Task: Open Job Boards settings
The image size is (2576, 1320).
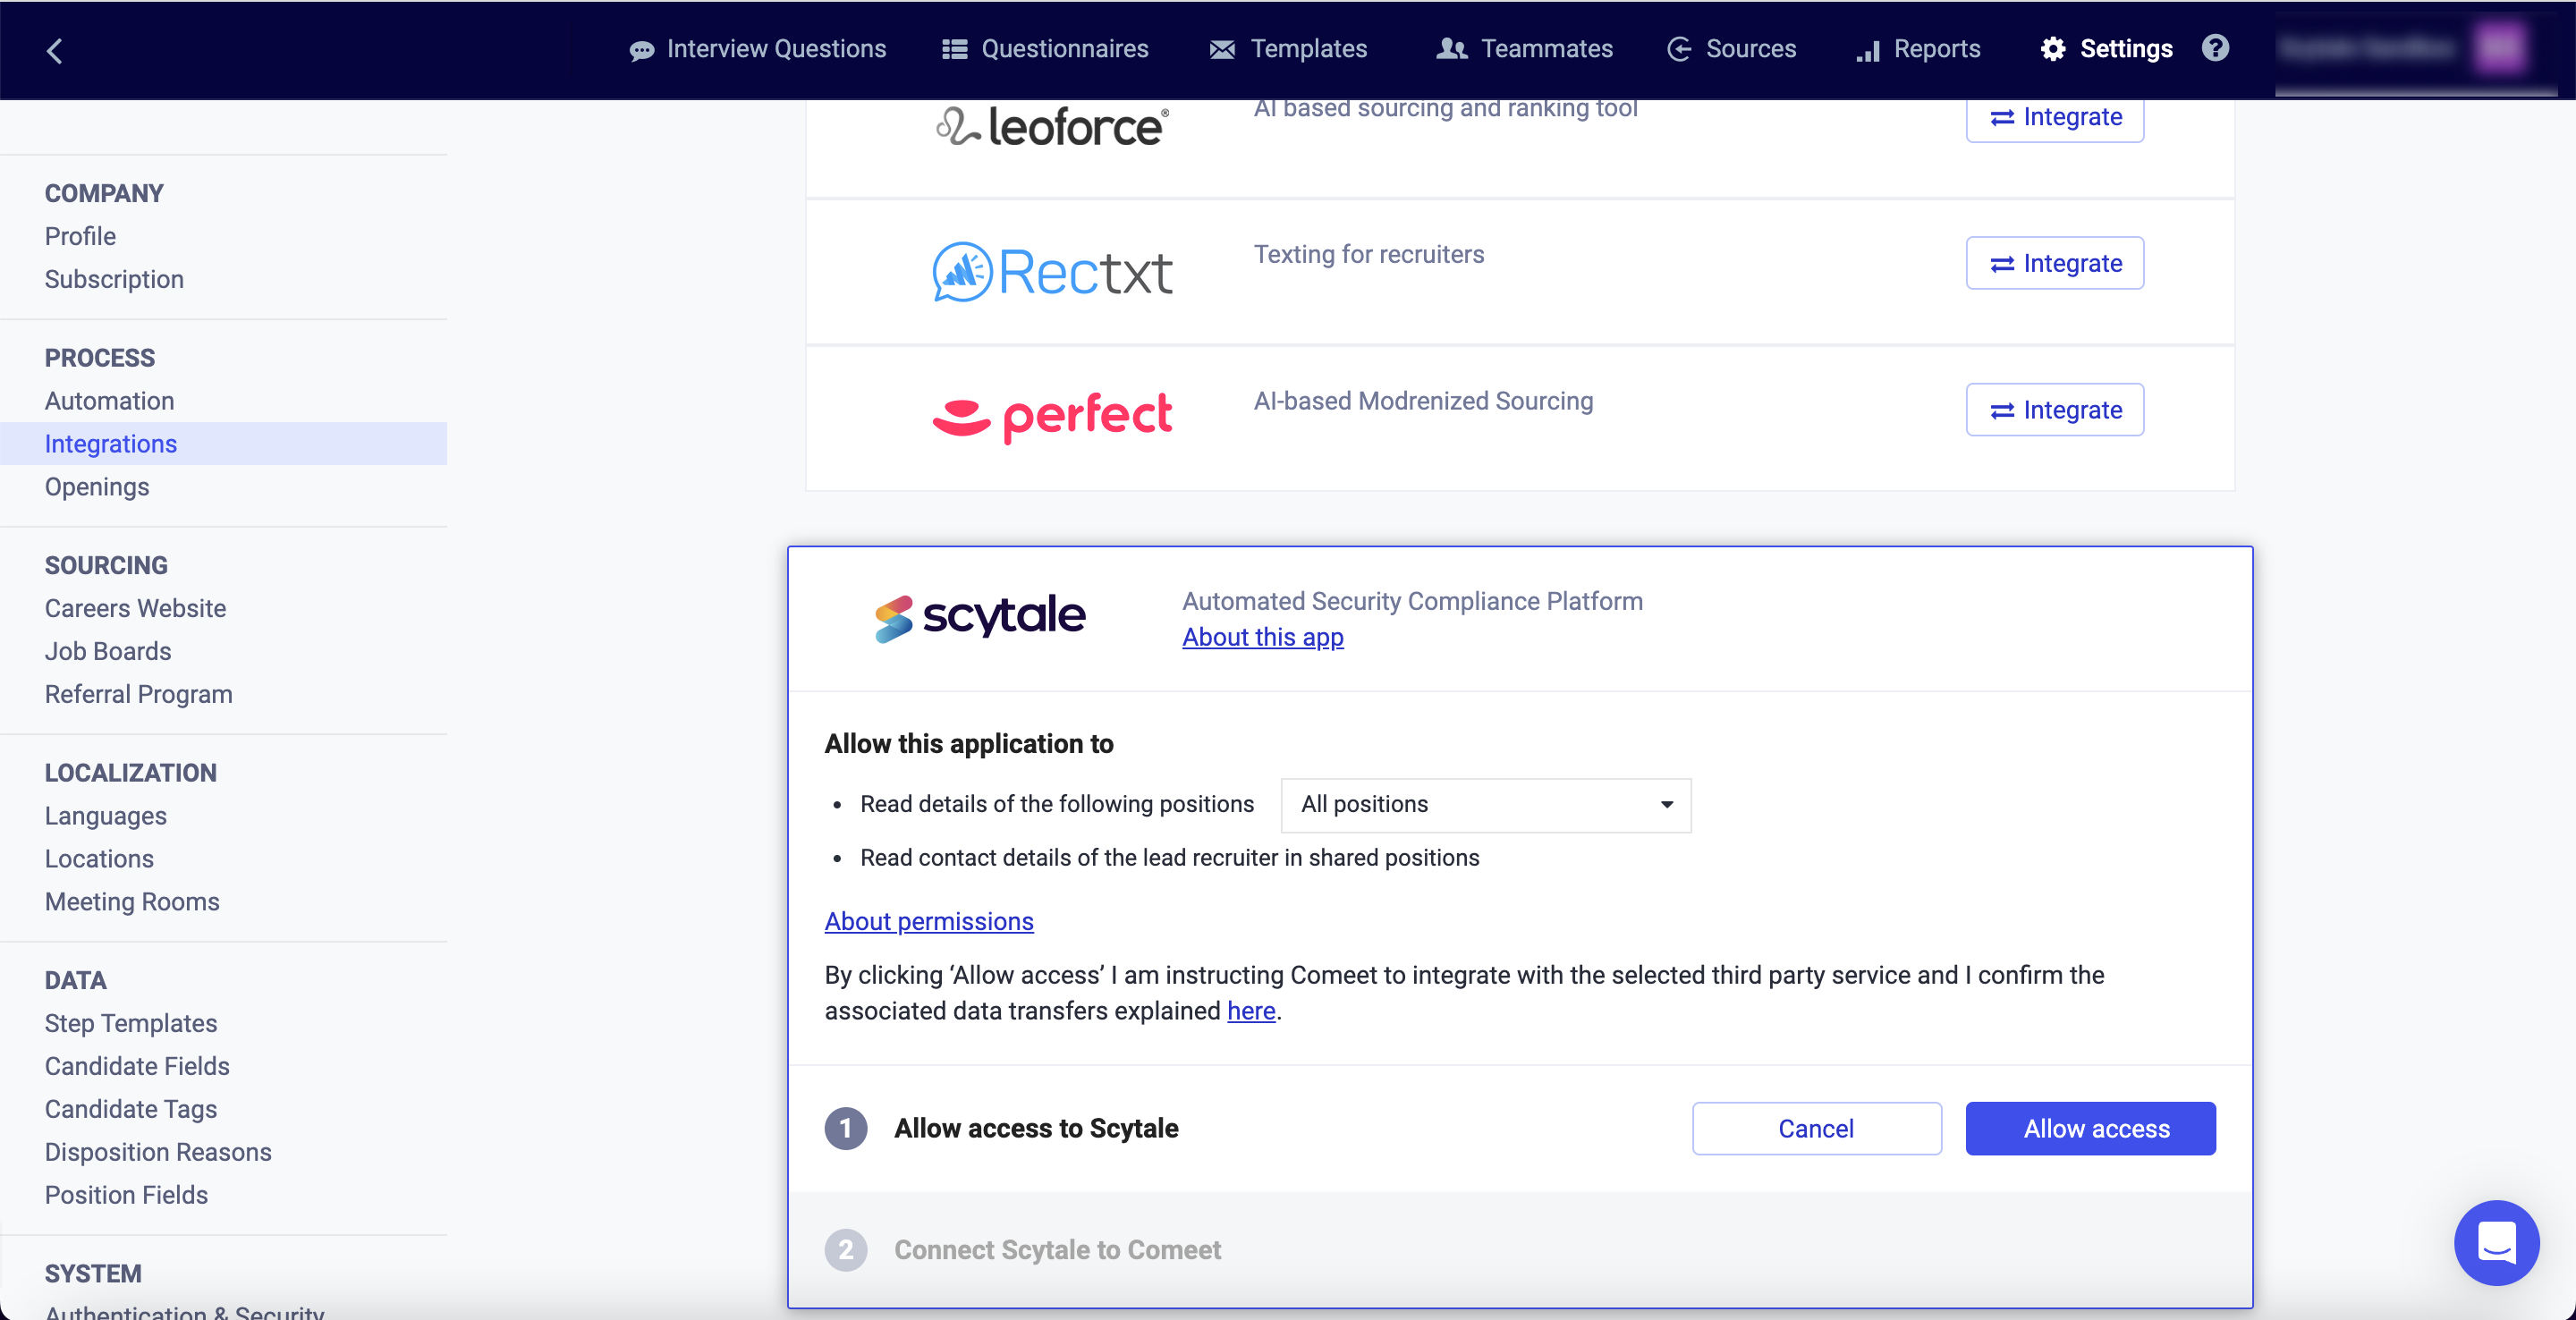Action: pos(108,651)
